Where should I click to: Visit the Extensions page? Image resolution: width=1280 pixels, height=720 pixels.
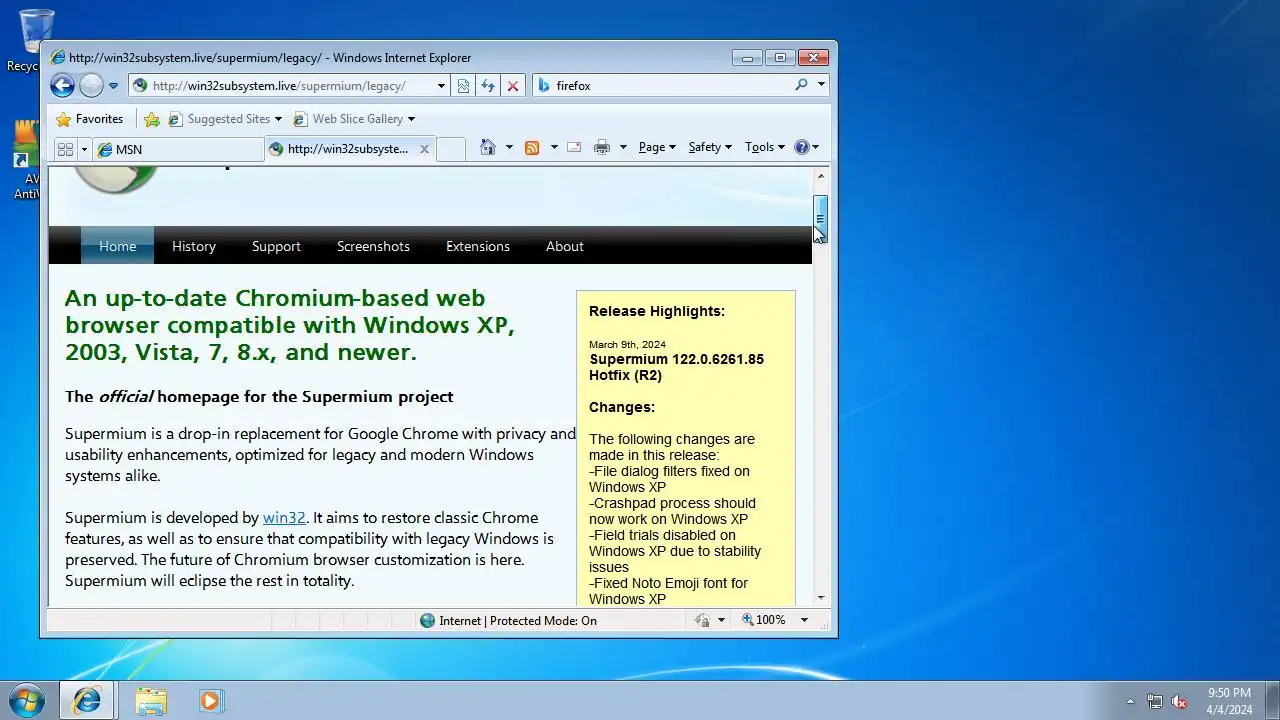click(478, 246)
